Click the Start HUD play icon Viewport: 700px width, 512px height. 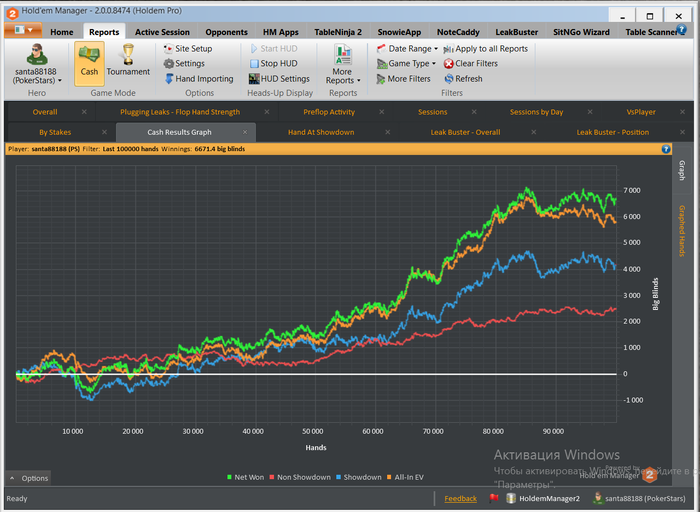coord(254,49)
